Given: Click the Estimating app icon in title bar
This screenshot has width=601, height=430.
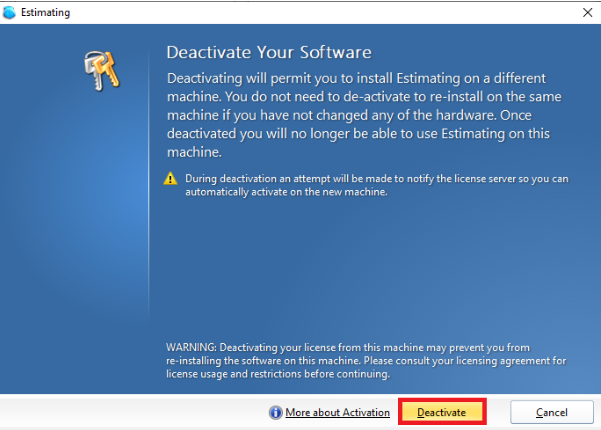Looking at the screenshot, I should pyautogui.click(x=9, y=12).
